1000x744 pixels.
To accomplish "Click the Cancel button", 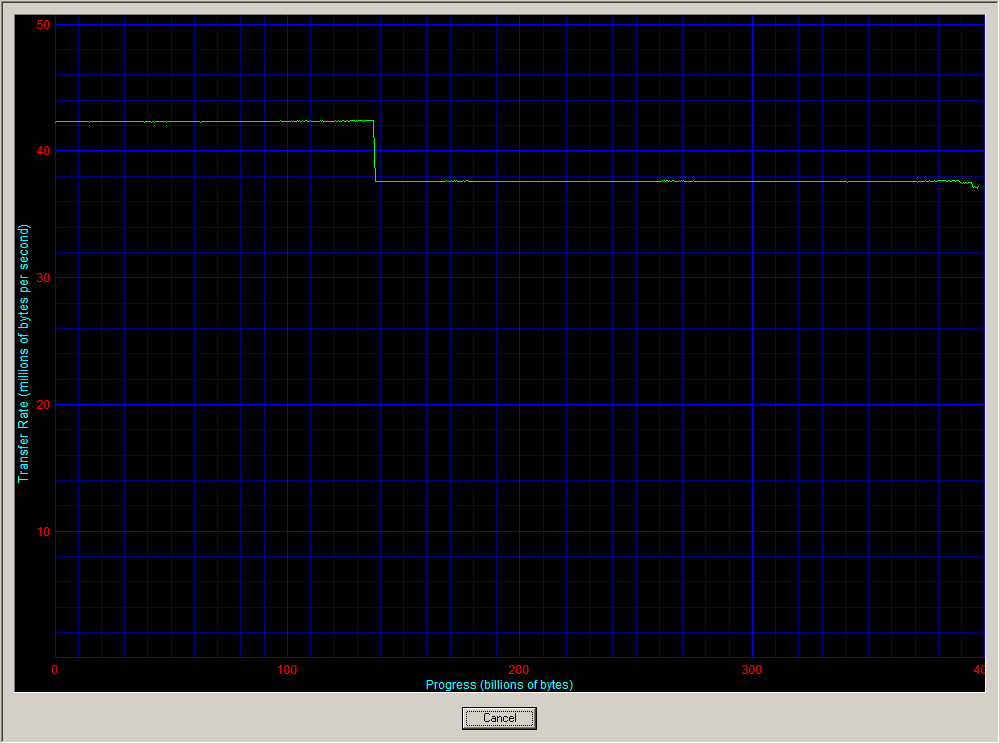I will point(499,718).
